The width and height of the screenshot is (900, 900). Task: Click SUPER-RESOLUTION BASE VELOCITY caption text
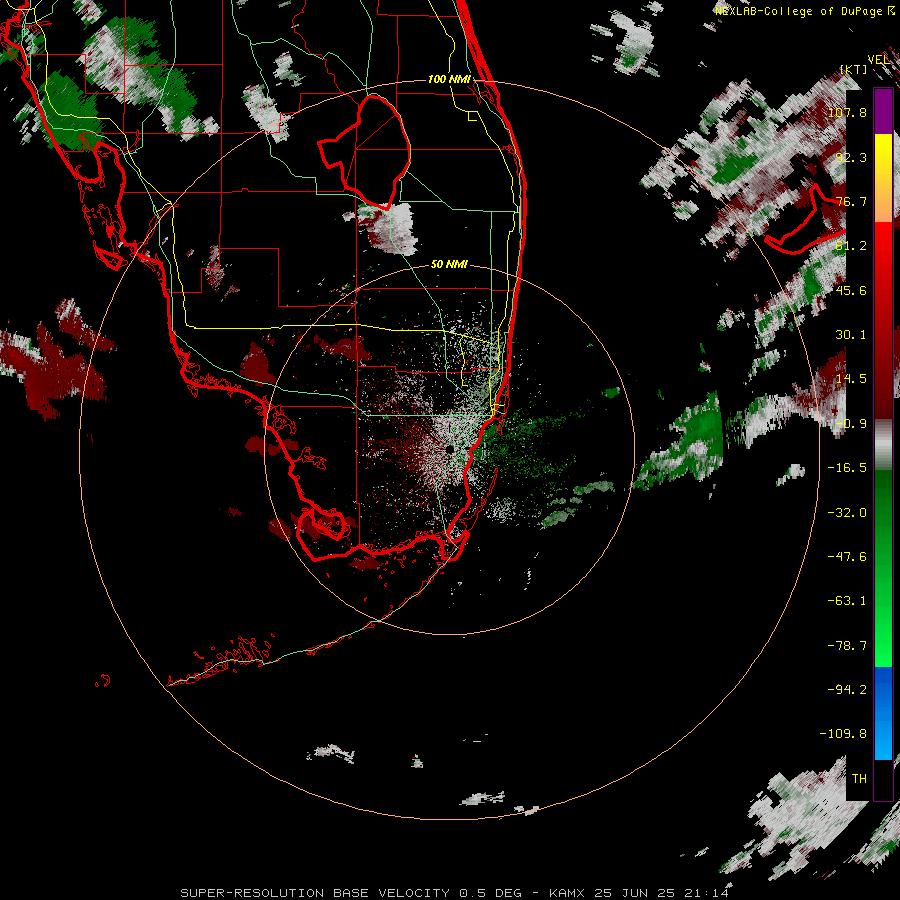point(315,893)
